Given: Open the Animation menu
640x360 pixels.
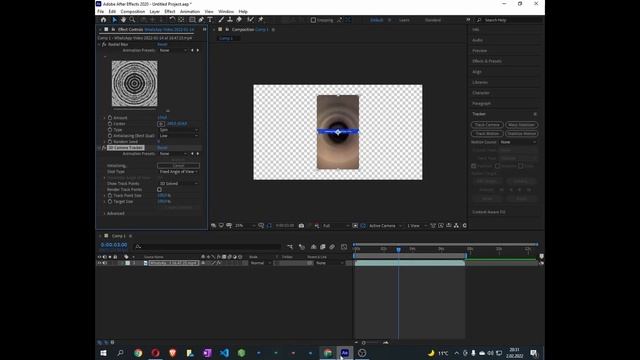Looking at the screenshot, I should [190, 11].
